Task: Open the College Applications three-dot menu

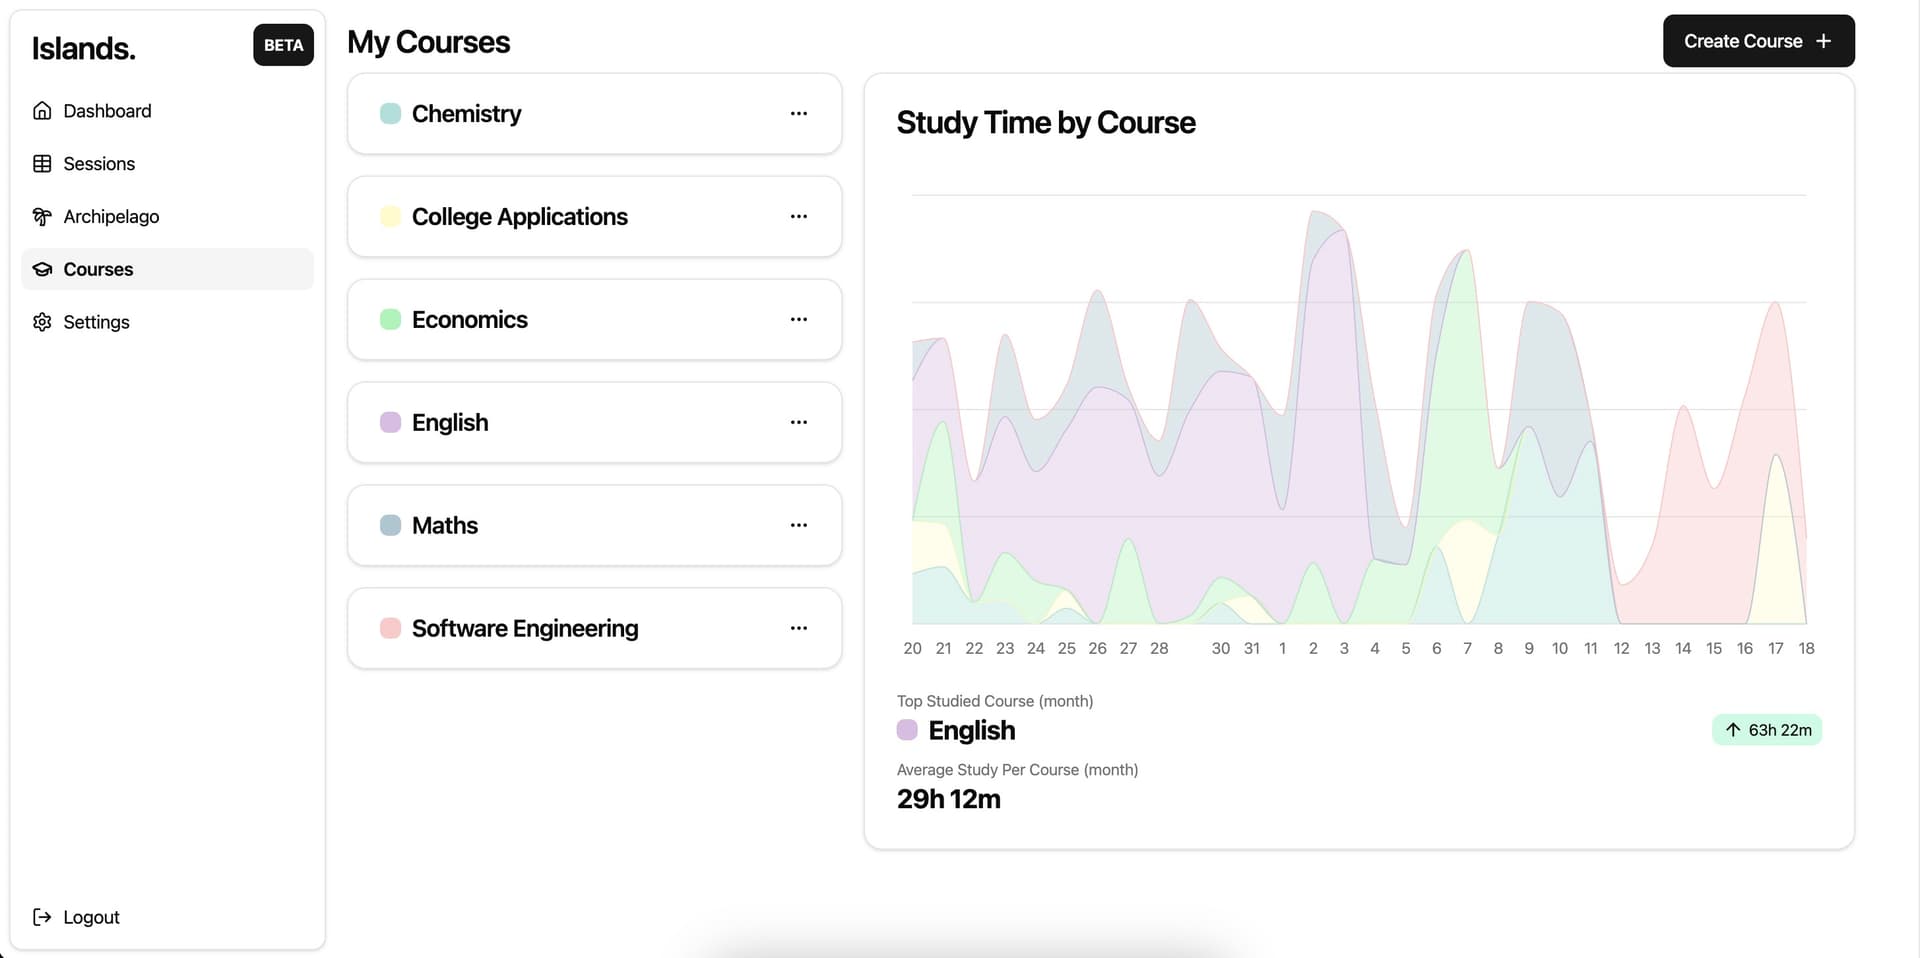Action: [x=798, y=217]
